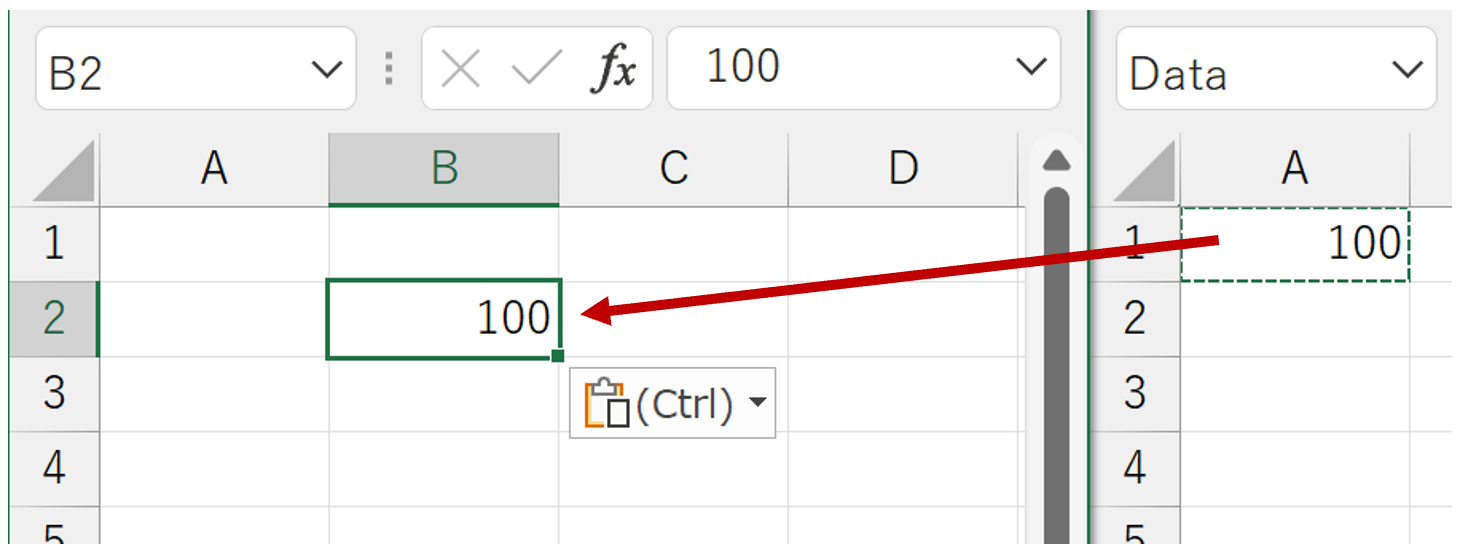Image resolution: width=1460 pixels, height=552 pixels.
Task: Click the left Select All corner triangle
Action: point(64,172)
